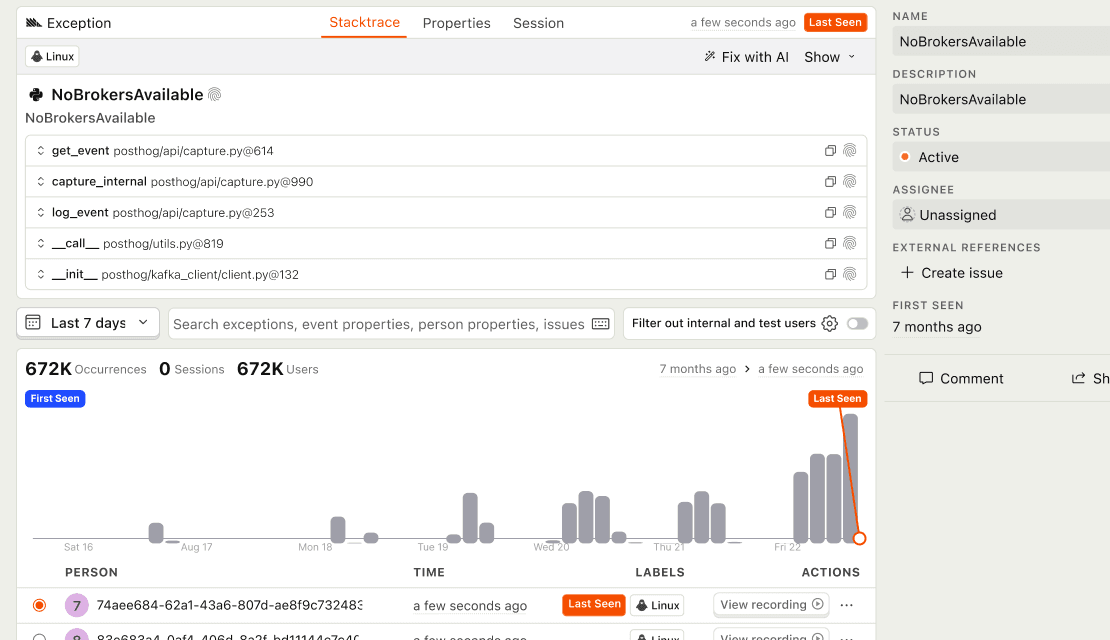Expand the get_event frame
Image resolution: width=1110 pixels, height=640 pixels.
[x=40, y=151]
